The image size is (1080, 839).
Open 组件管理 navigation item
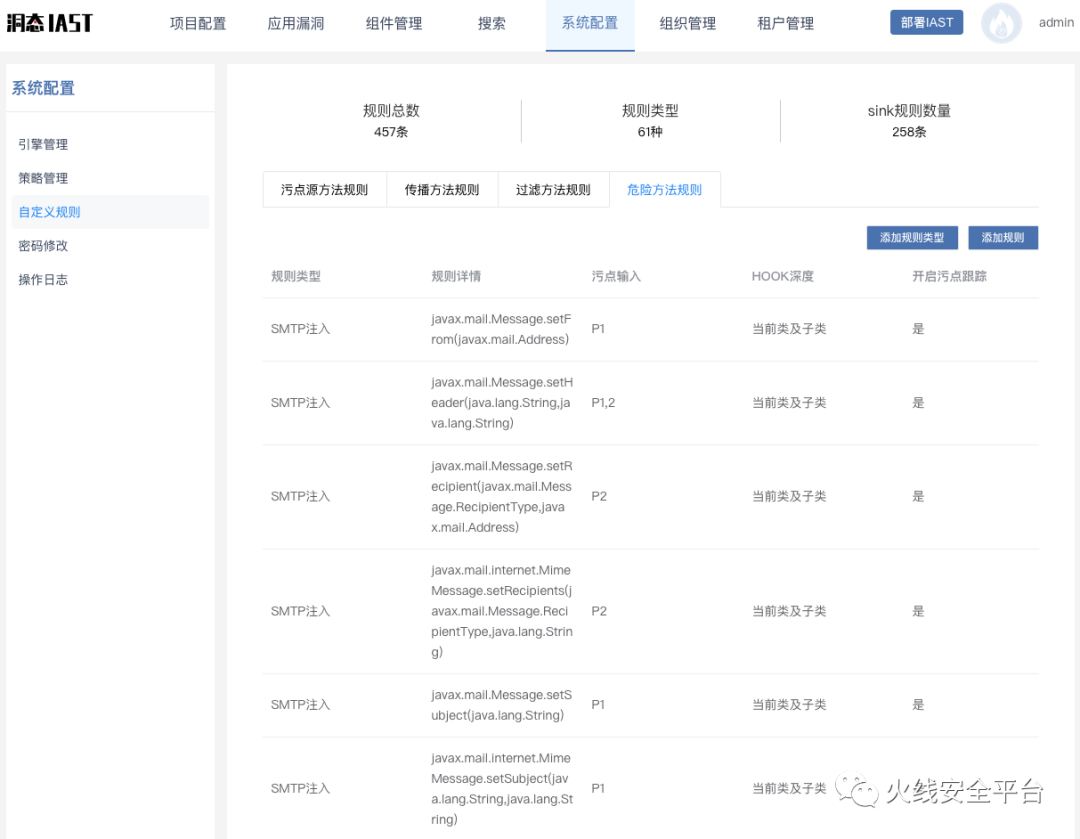point(394,23)
